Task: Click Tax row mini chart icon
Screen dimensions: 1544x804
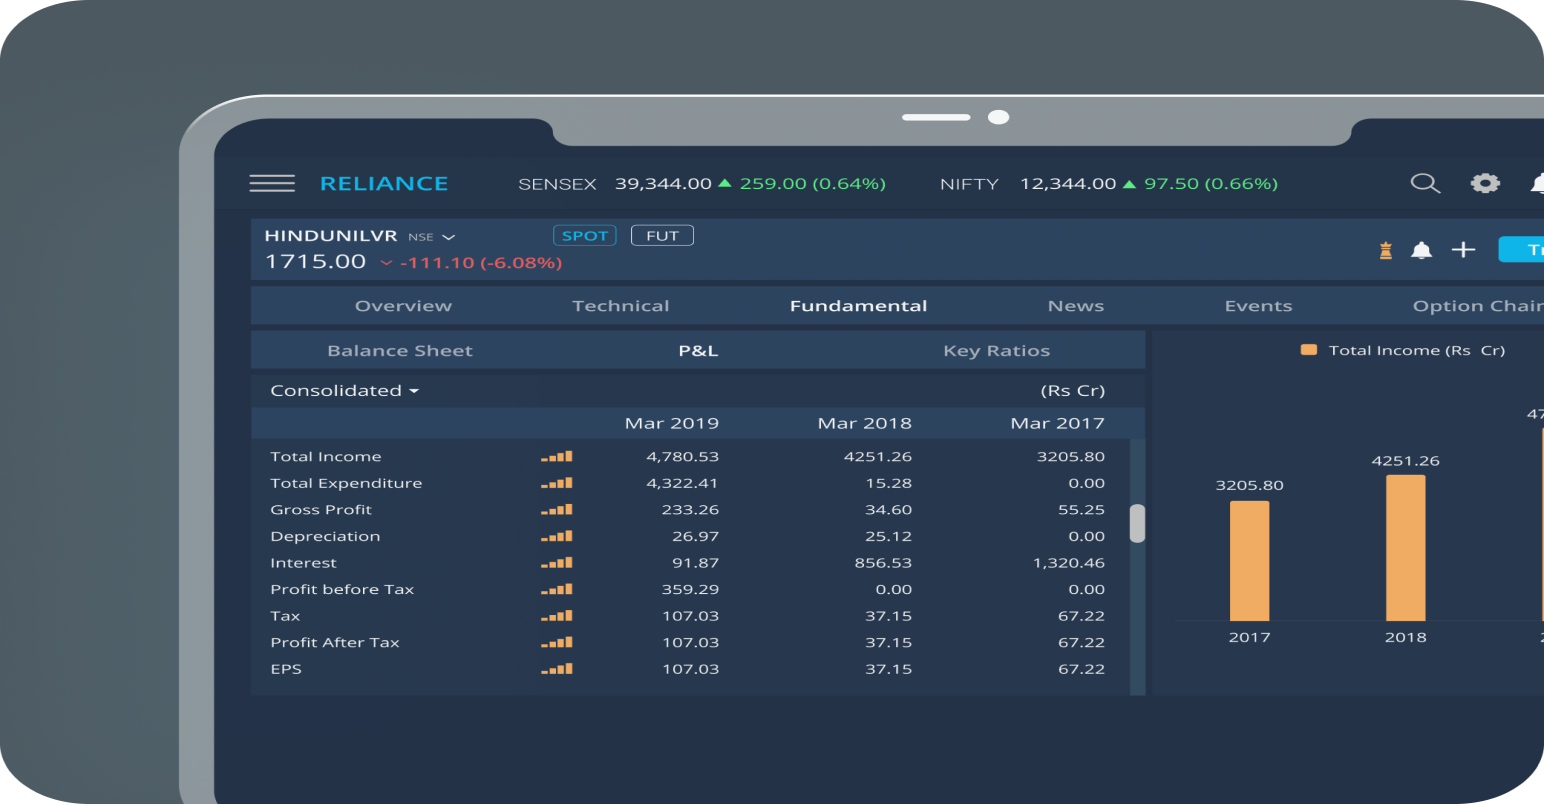Action: click(x=557, y=616)
